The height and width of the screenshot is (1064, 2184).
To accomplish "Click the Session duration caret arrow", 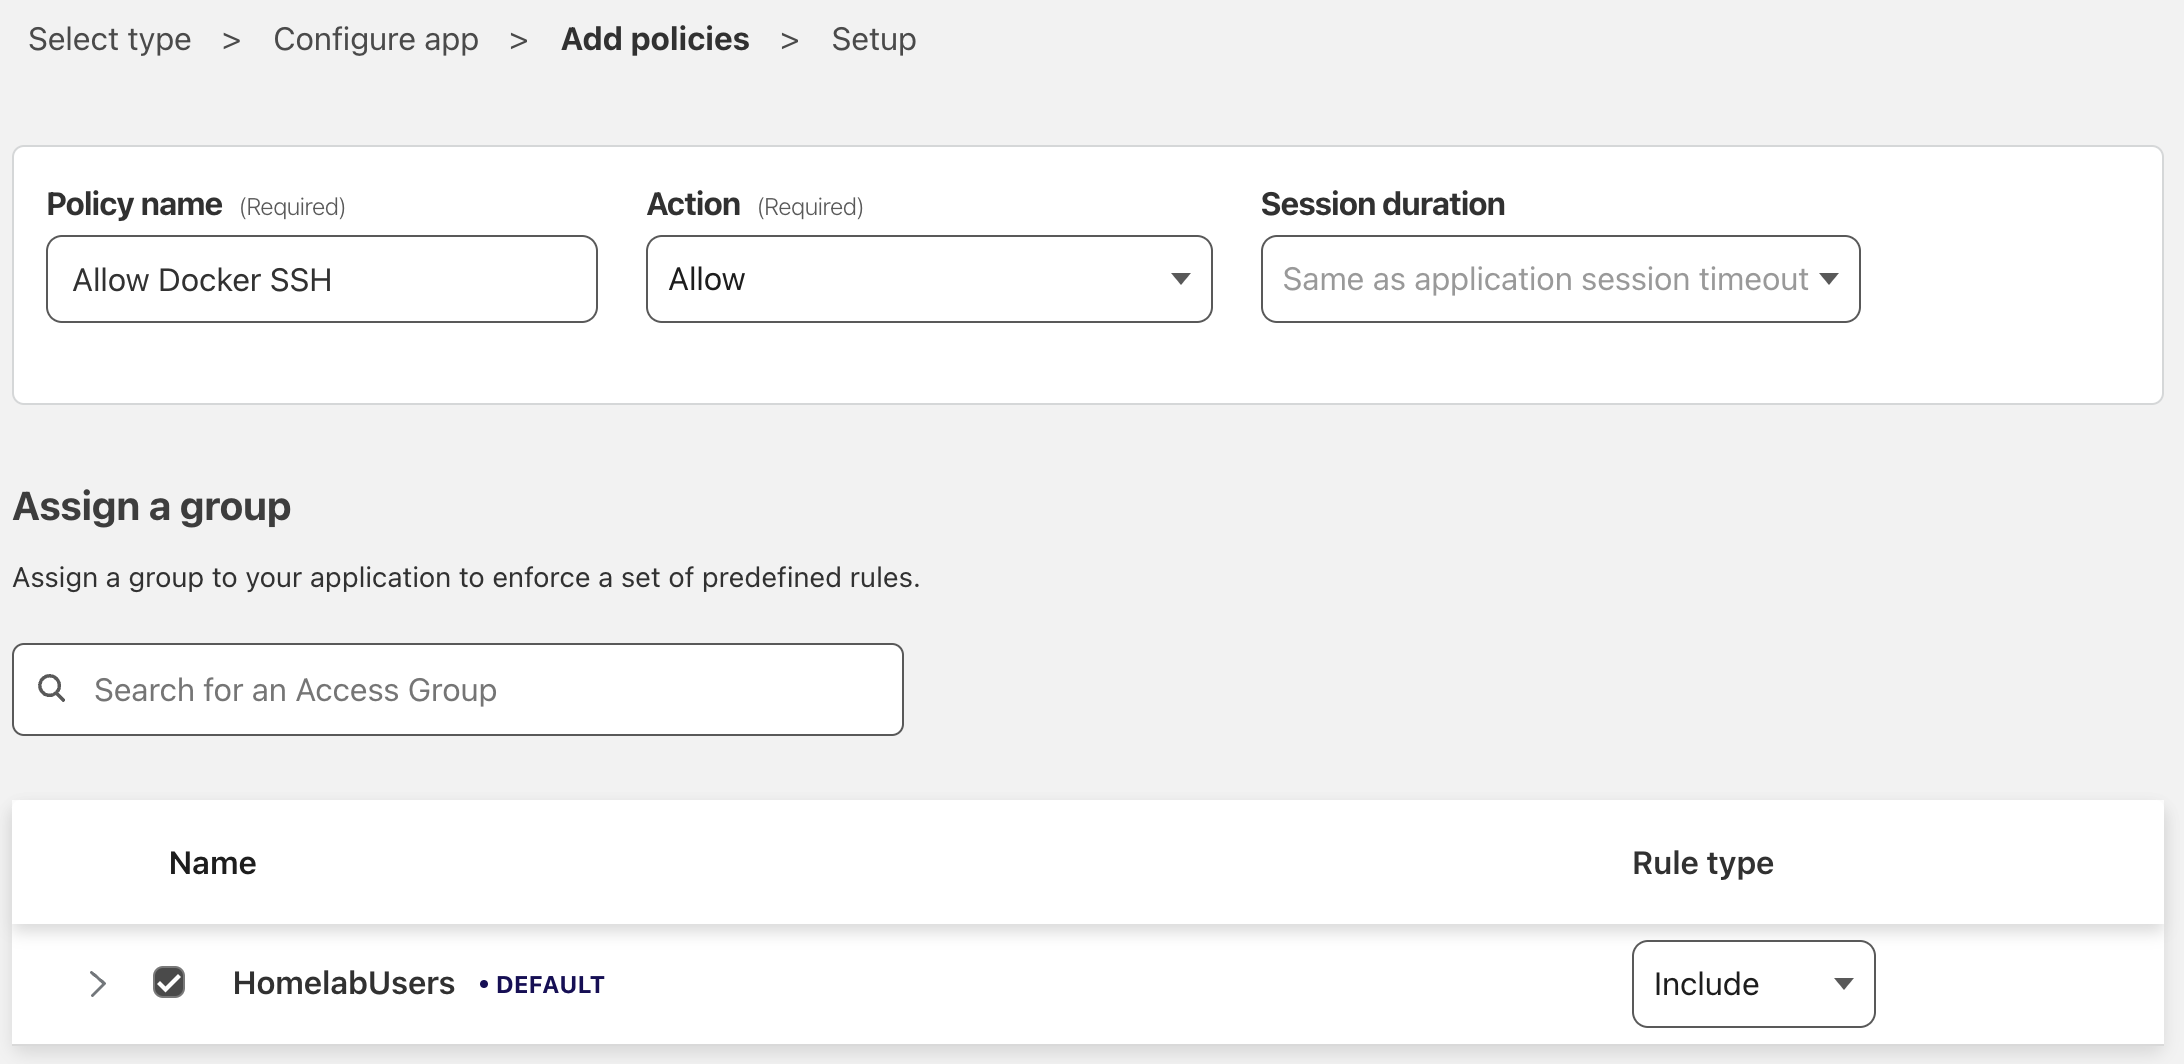I will 1829,280.
